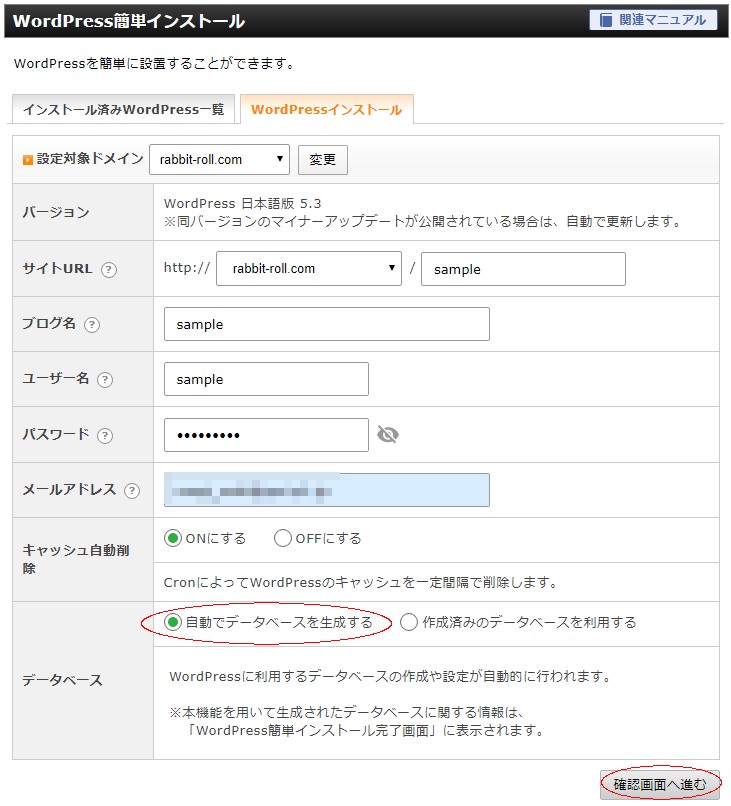The width and height of the screenshot is (731, 806).
Task: Click the ブログ名 text field
Action: tap(327, 324)
